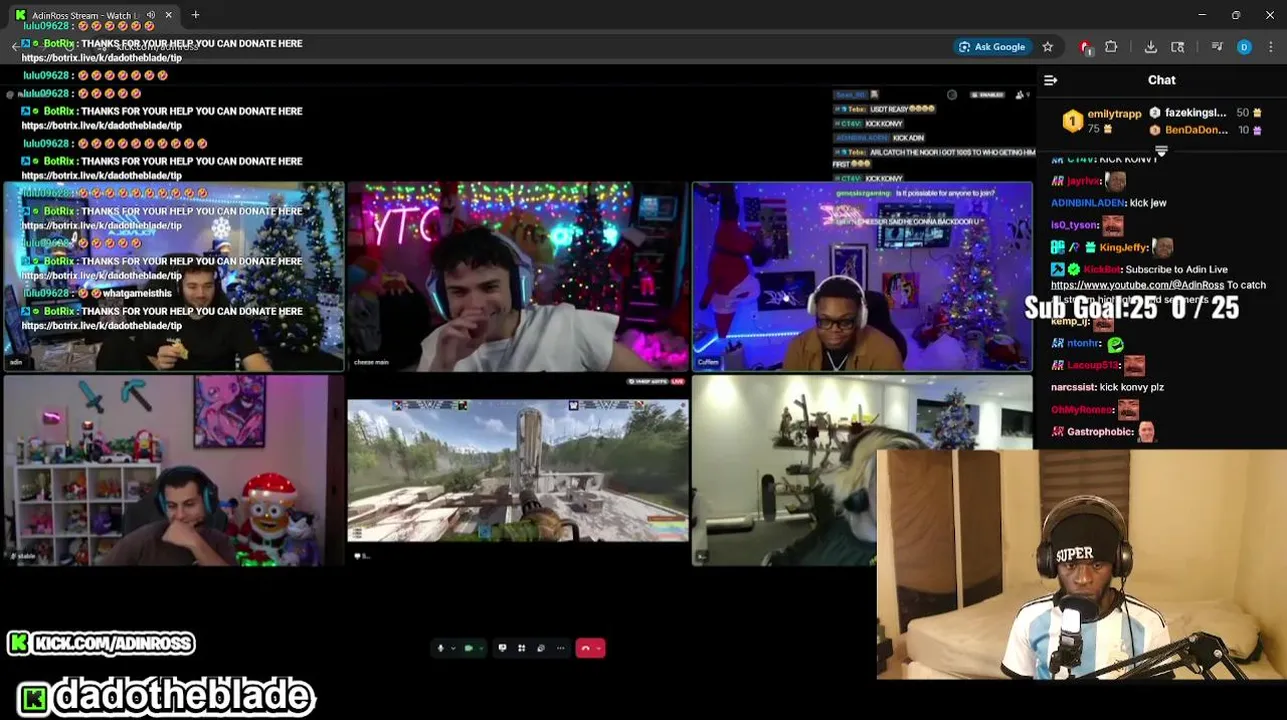Viewport: 1287px width, 720px height.
Task: Select cheese main's webcam tile
Action: point(518,276)
